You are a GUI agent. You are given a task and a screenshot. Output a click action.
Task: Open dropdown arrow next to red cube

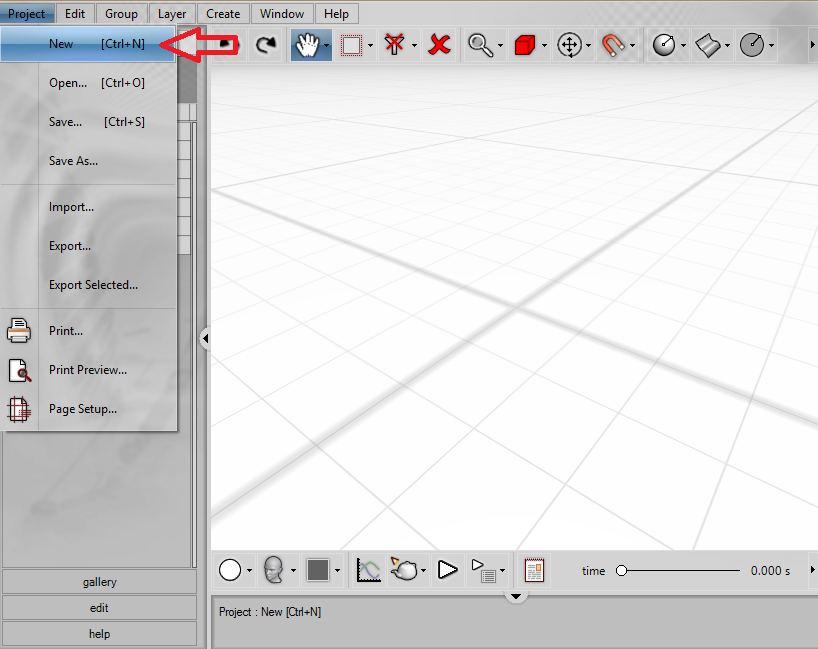pyautogui.click(x=544, y=45)
